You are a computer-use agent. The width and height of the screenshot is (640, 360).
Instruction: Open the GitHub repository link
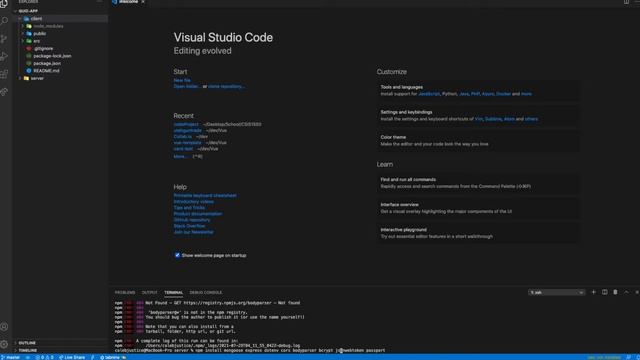[192, 220]
